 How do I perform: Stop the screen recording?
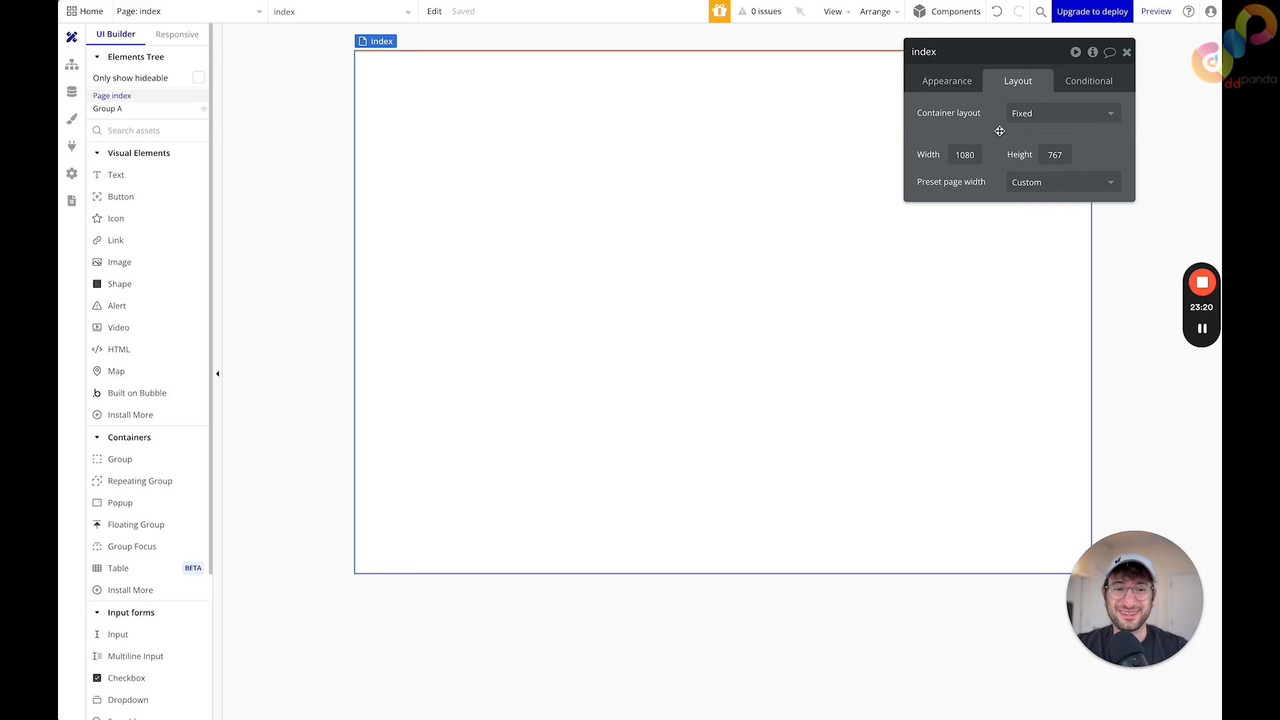(1202, 283)
